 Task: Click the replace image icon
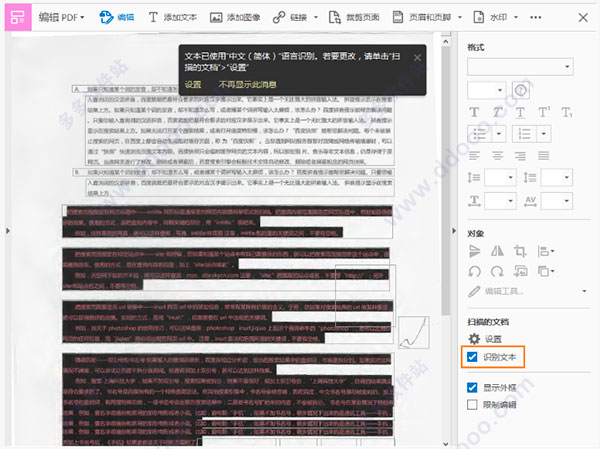pos(520,271)
